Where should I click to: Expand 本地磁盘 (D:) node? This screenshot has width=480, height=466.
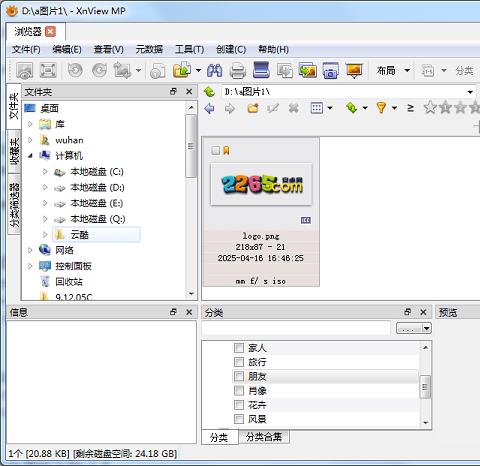pyautogui.click(x=45, y=187)
